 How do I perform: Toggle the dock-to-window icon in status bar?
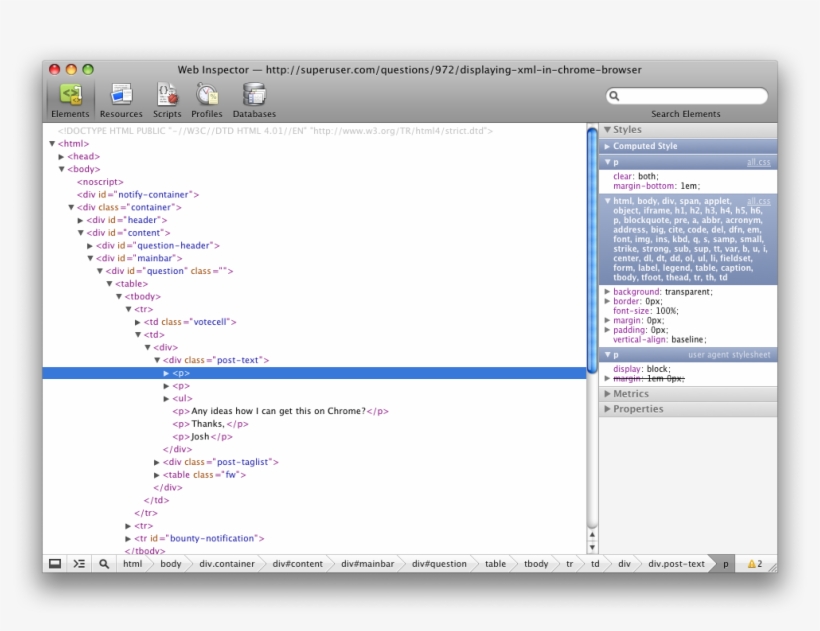point(55,564)
